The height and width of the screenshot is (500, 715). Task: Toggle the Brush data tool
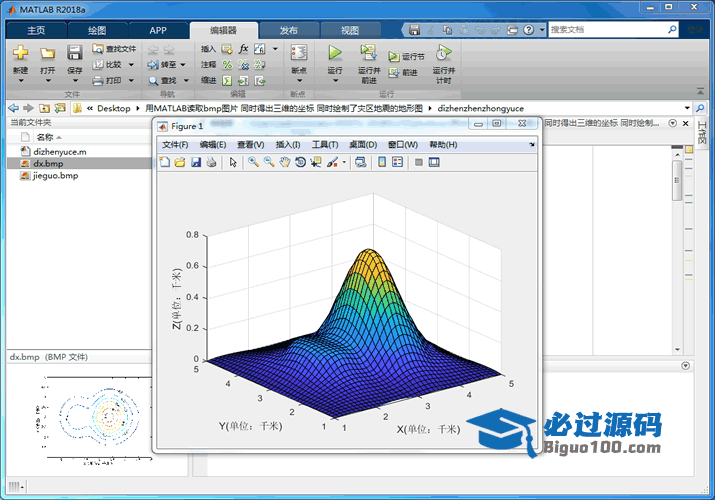(x=332, y=162)
